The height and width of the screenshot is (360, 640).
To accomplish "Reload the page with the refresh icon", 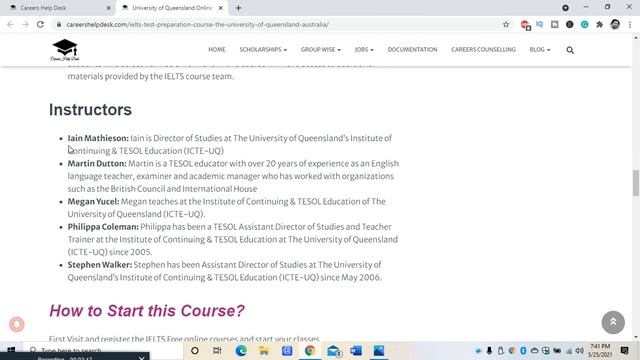I will pyautogui.click(x=40, y=24).
